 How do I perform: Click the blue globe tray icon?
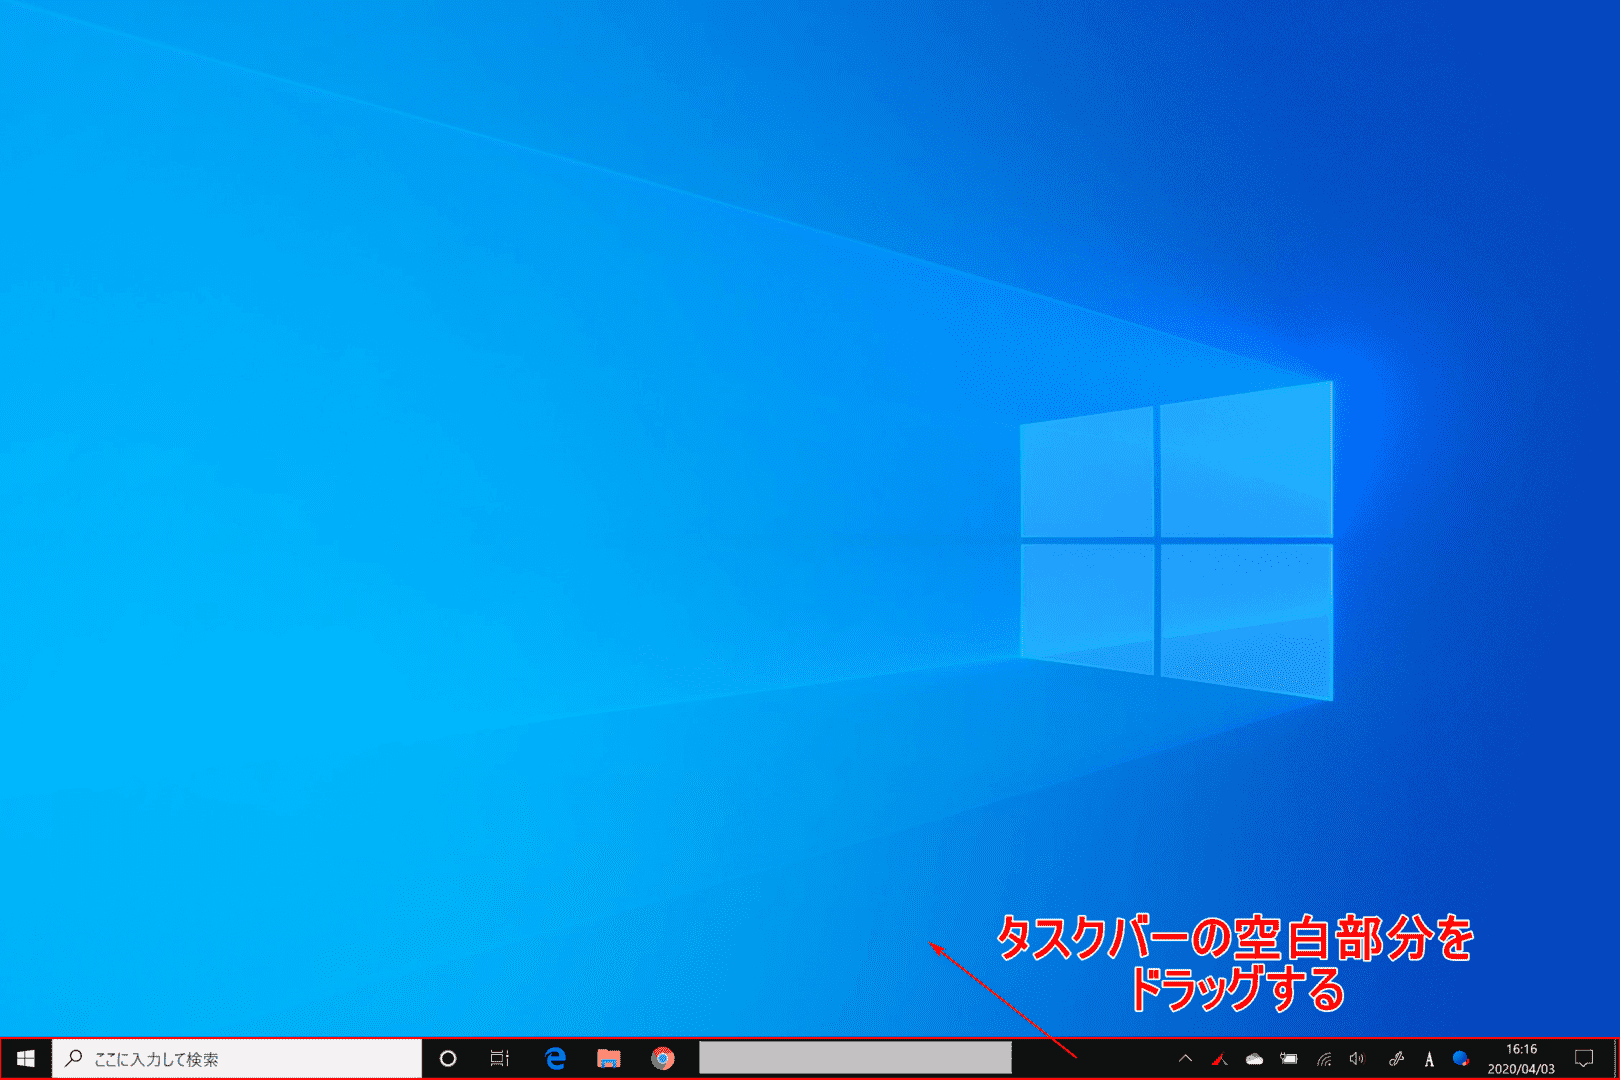[x=1461, y=1058]
